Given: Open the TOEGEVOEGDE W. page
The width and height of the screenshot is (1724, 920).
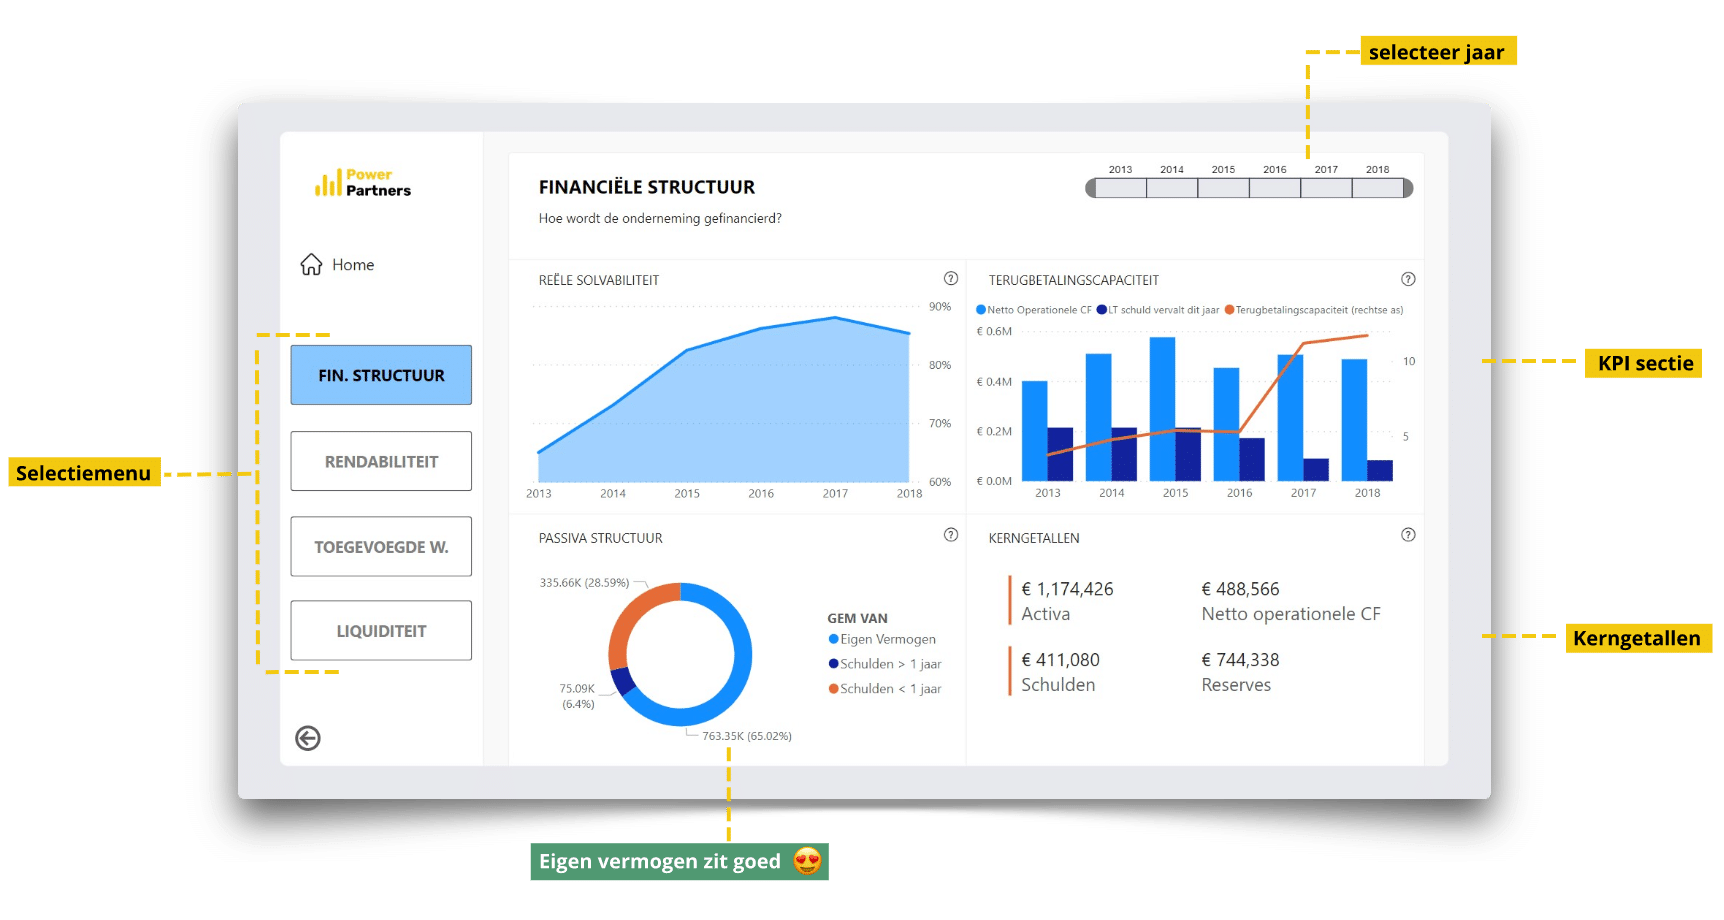Looking at the screenshot, I should [381, 547].
